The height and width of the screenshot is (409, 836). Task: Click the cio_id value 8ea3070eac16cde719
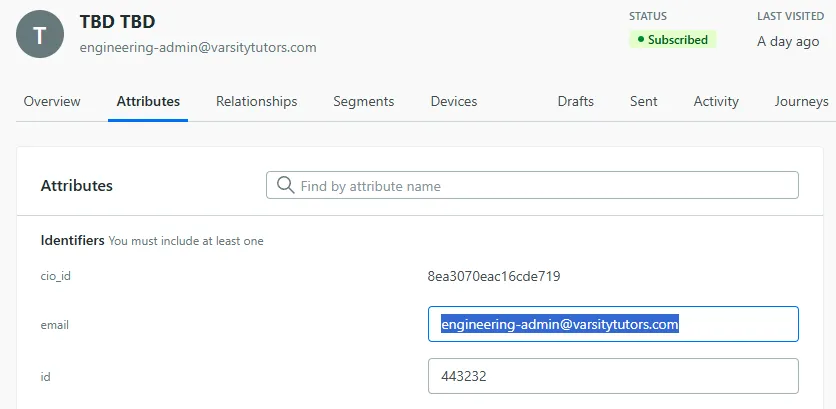pos(493,275)
